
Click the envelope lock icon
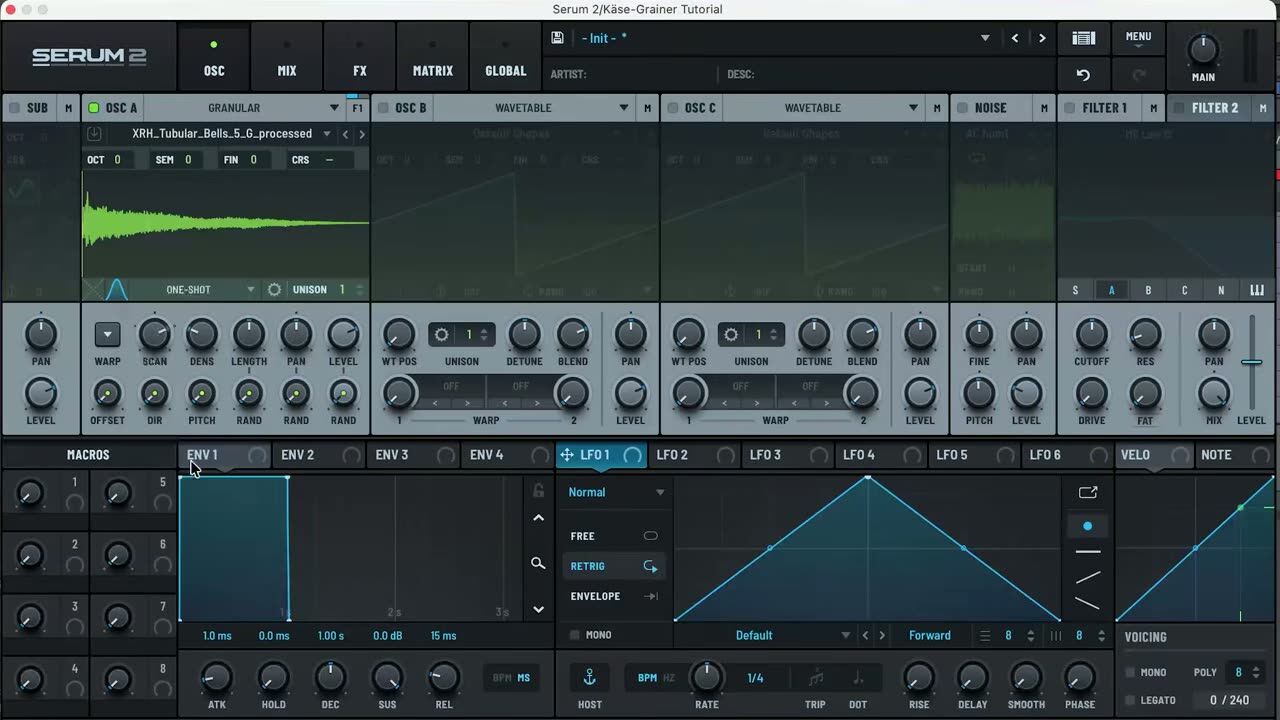tap(538, 491)
